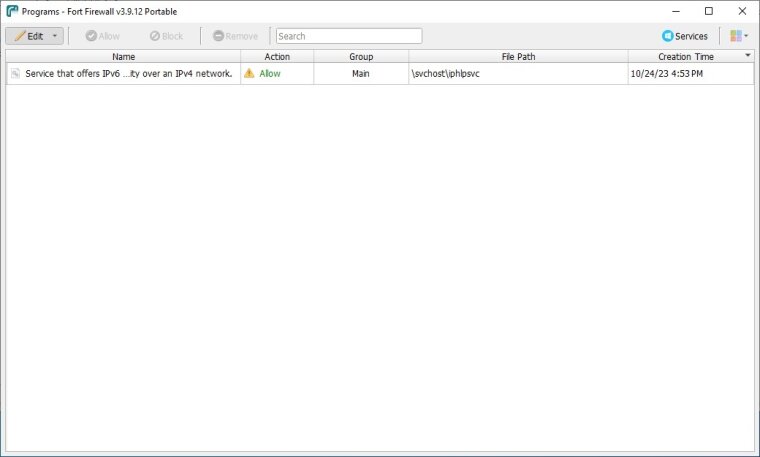Screen dimensions: 760x457
Task: Expand the arrow next to the grid icon
Action: point(746,36)
